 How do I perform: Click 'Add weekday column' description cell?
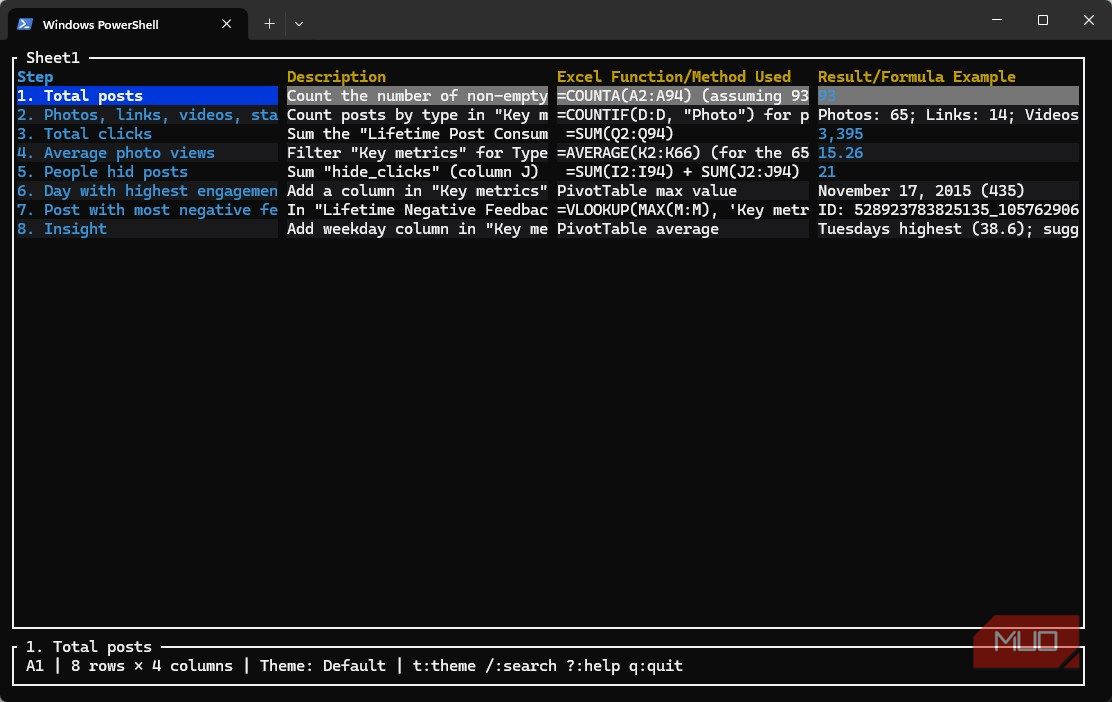click(x=417, y=229)
